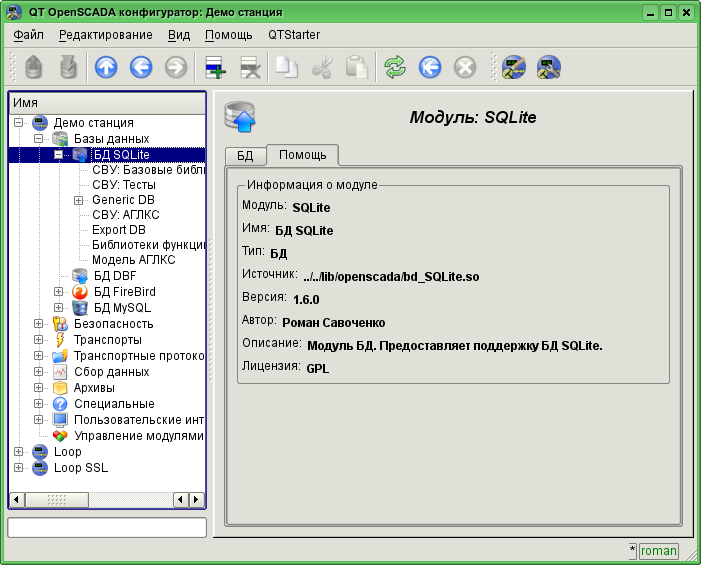Click the Транспорты lightning icon
The height and width of the screenshot is (565, 701).
tap(60, 340)
